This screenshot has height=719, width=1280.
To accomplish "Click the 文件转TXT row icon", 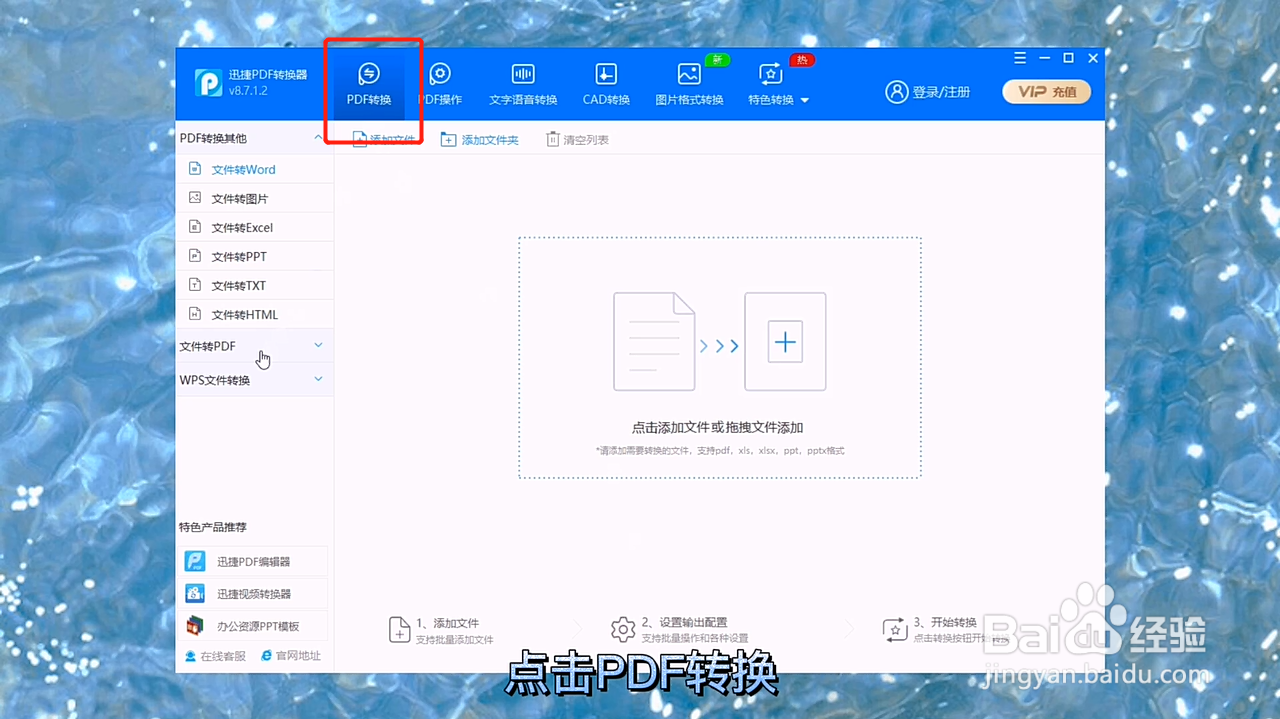I will click(x=195, y=285).
